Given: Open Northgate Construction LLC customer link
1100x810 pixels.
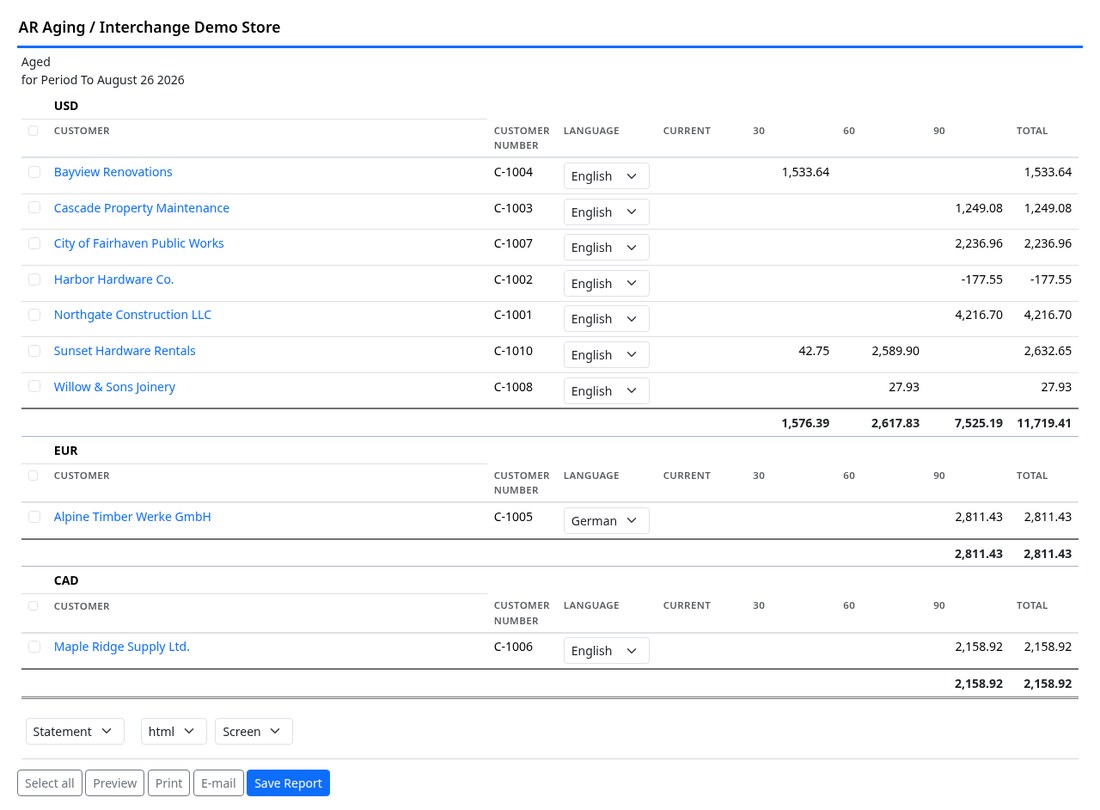Looking at the screenshot, I should click(133, 315).
